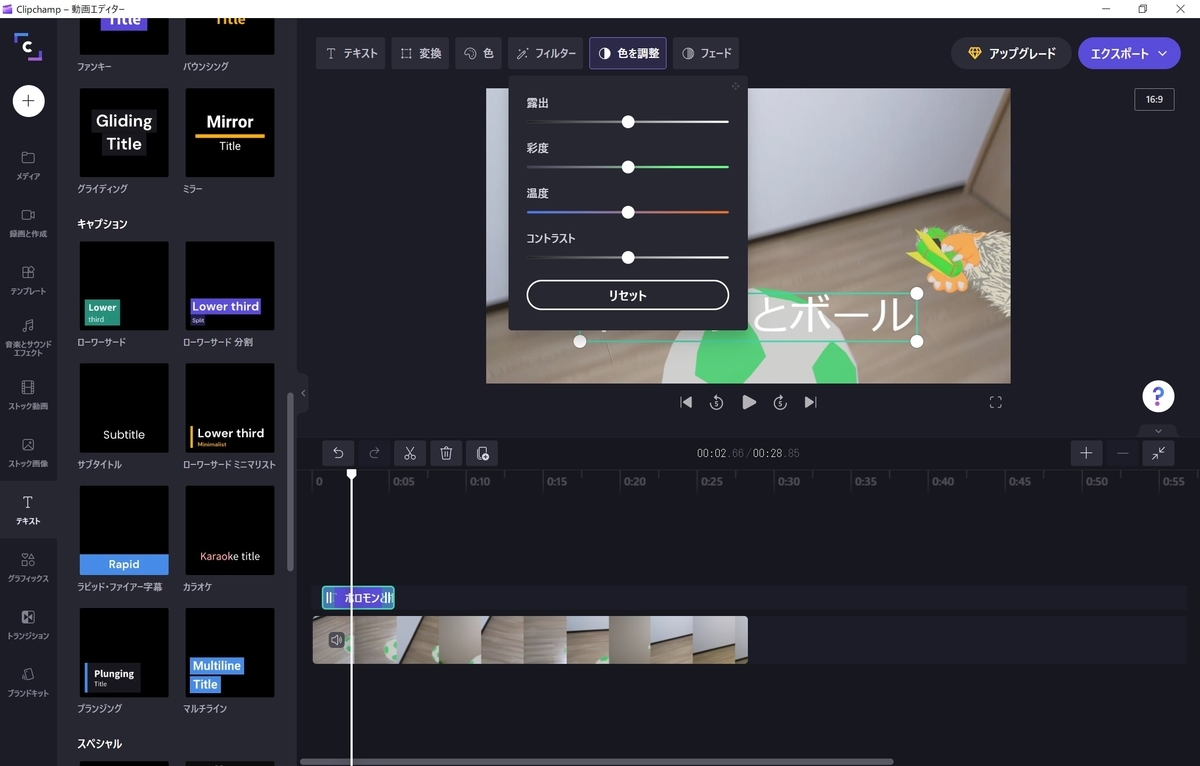Click the scissors split tool
Image resolution: width=1200 pixels, height=766 pixels.
pyautogui.click(x=410, y=453)
